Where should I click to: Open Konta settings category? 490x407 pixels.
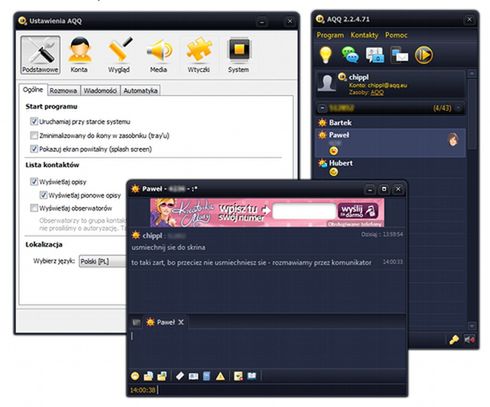tap(79, 55)
